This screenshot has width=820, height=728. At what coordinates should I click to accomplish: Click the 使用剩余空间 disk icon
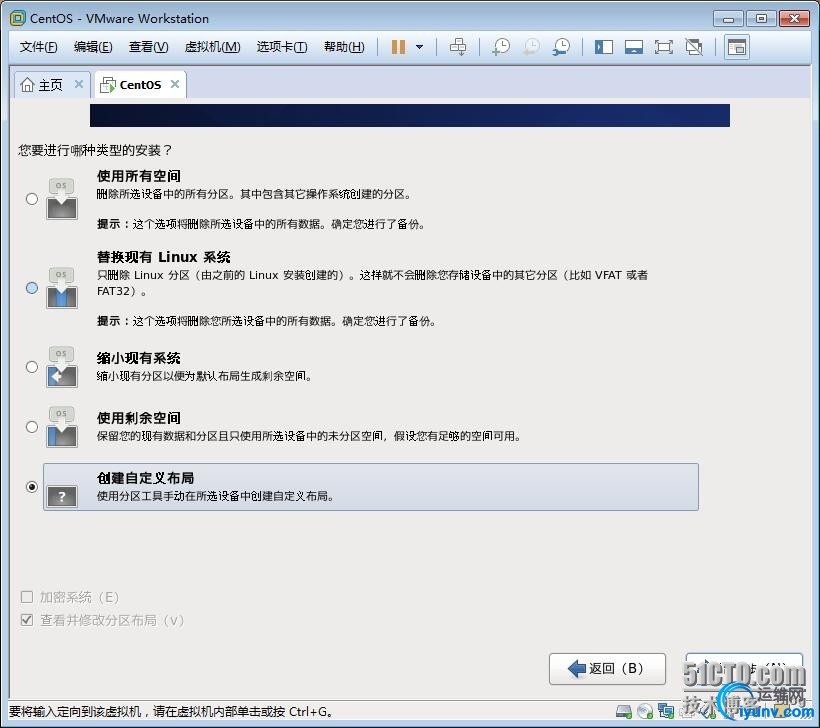coord(62,427)
